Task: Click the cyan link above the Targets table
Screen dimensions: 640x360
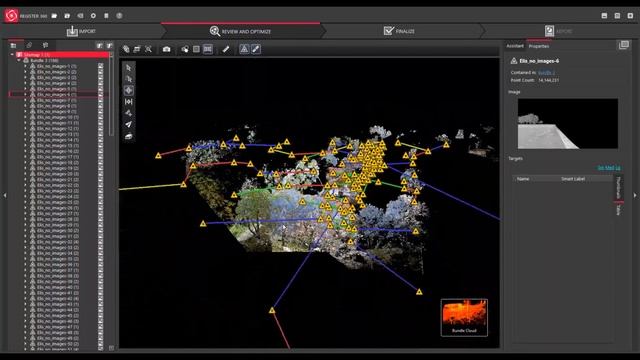Action: [609, 168]
